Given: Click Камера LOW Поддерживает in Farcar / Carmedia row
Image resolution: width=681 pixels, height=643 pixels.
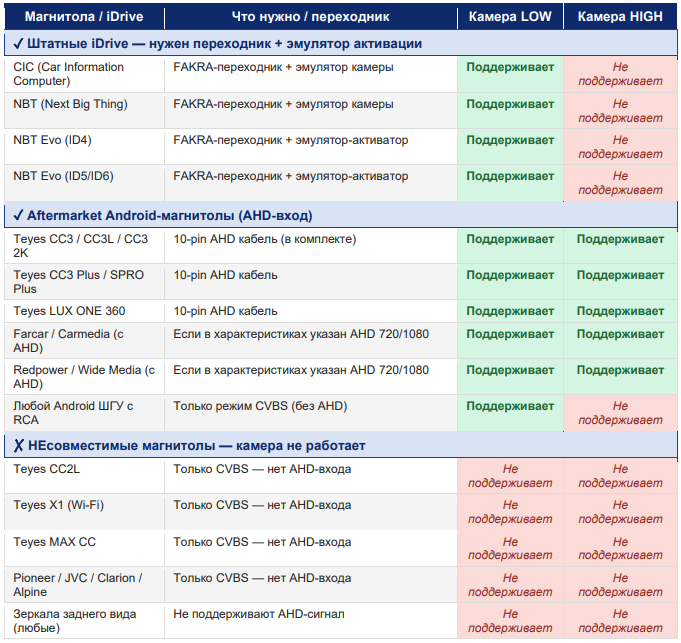Looking at the screenshot, I should tap(510, 341).
